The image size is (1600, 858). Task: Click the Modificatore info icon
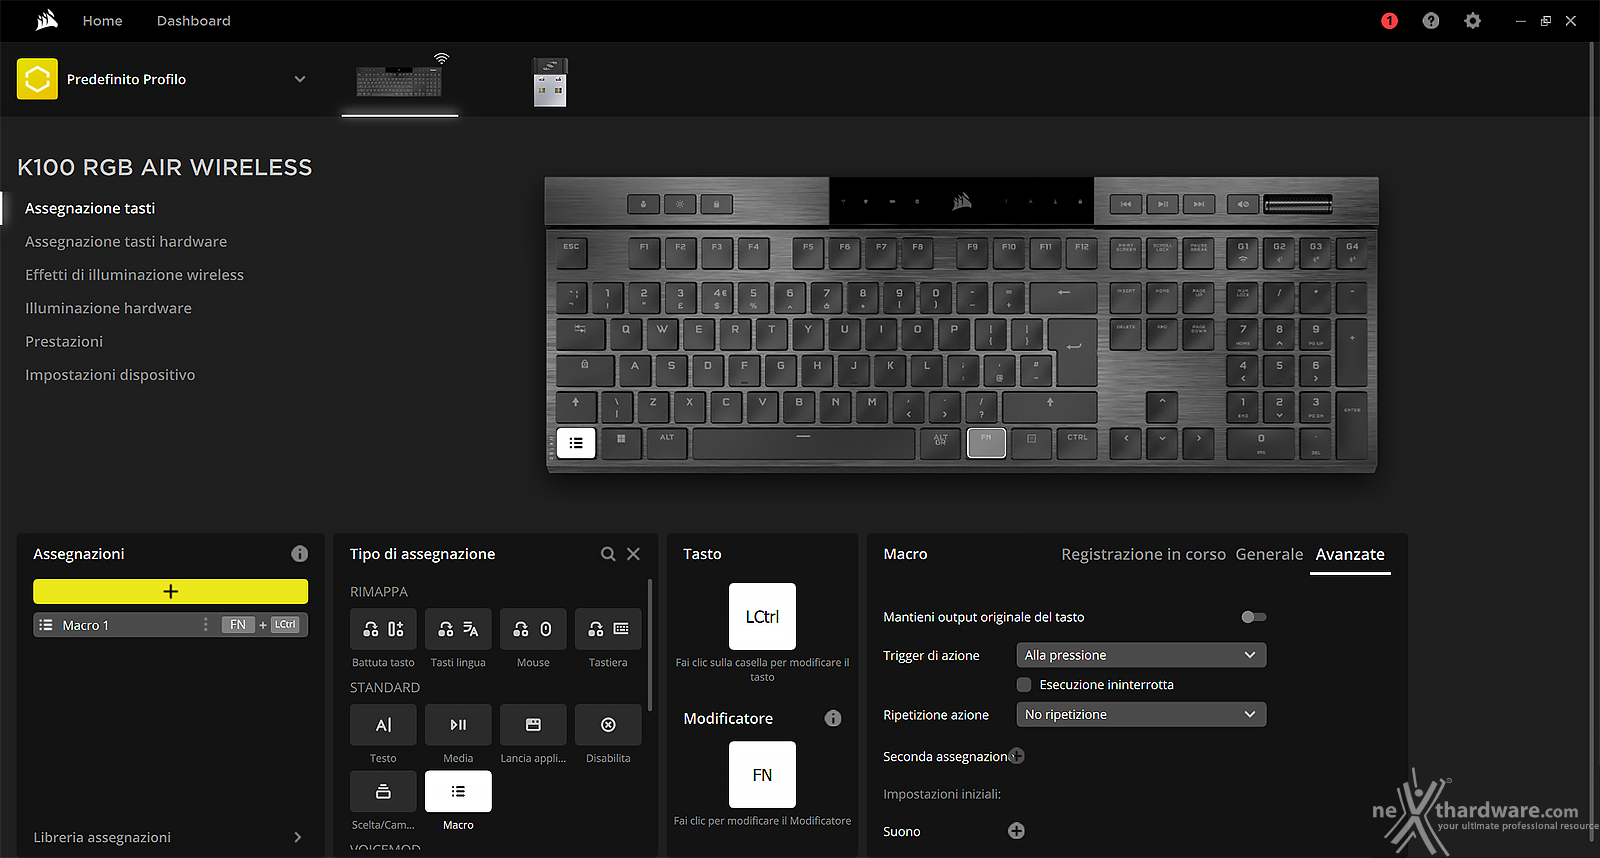point(833,718)
